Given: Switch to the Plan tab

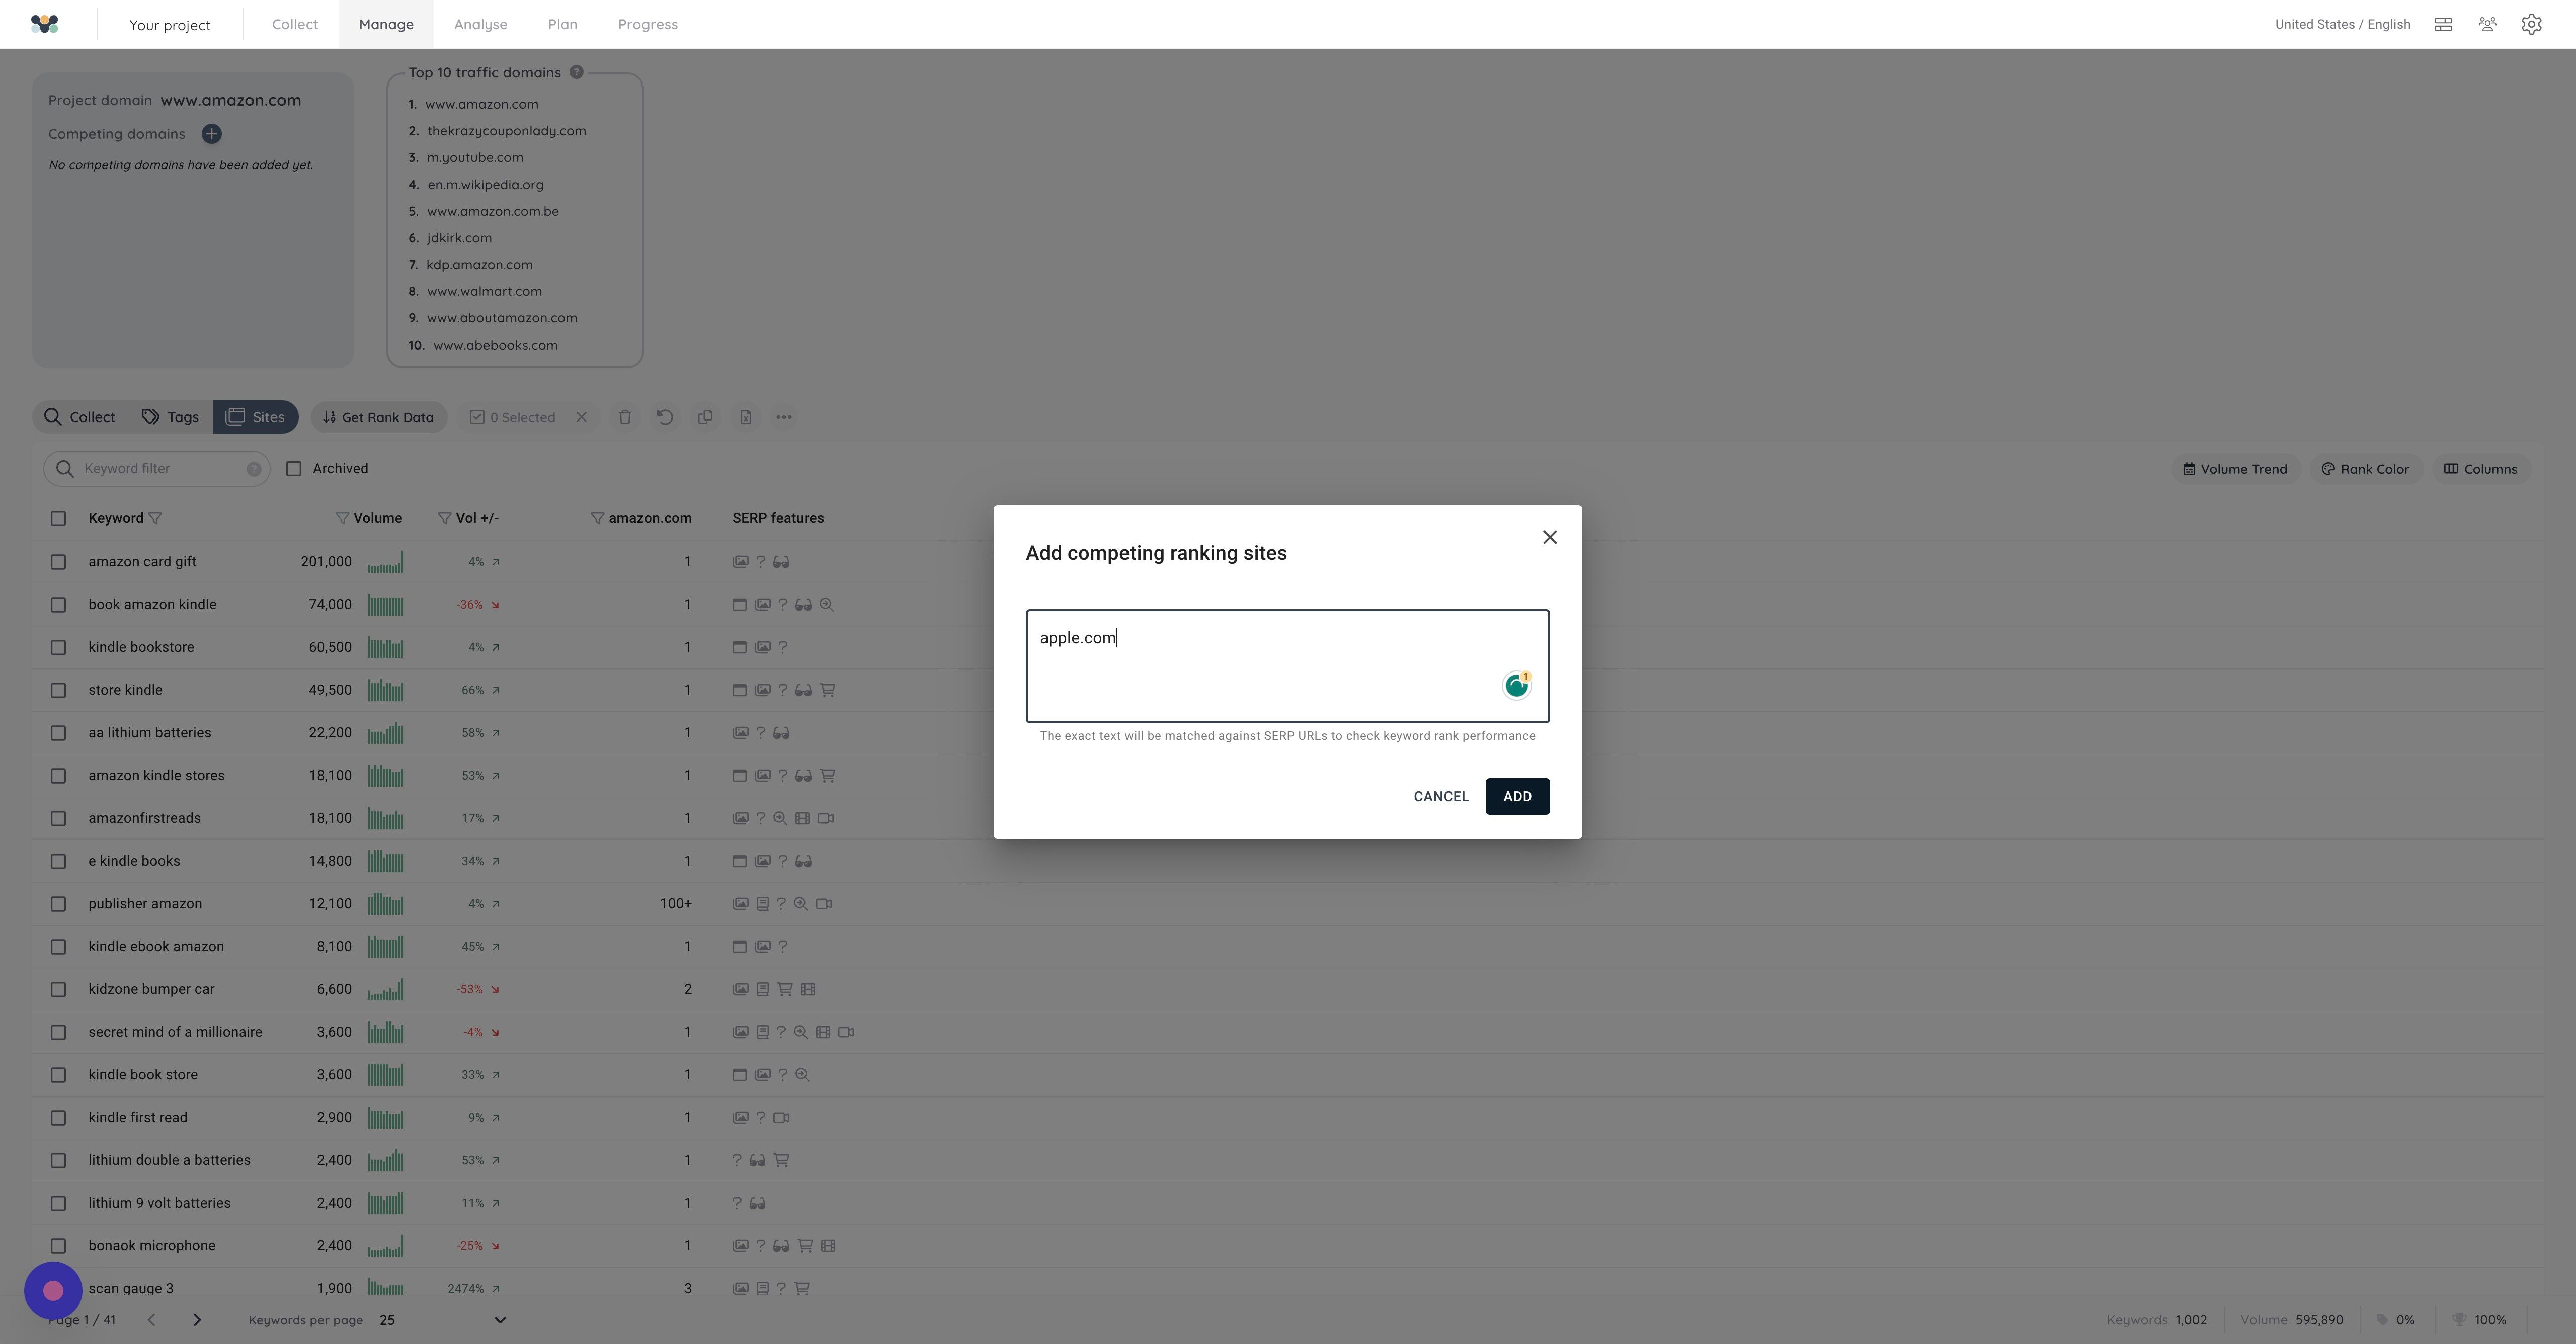Looking at the screenshot, I should click(x=562, y=24).
